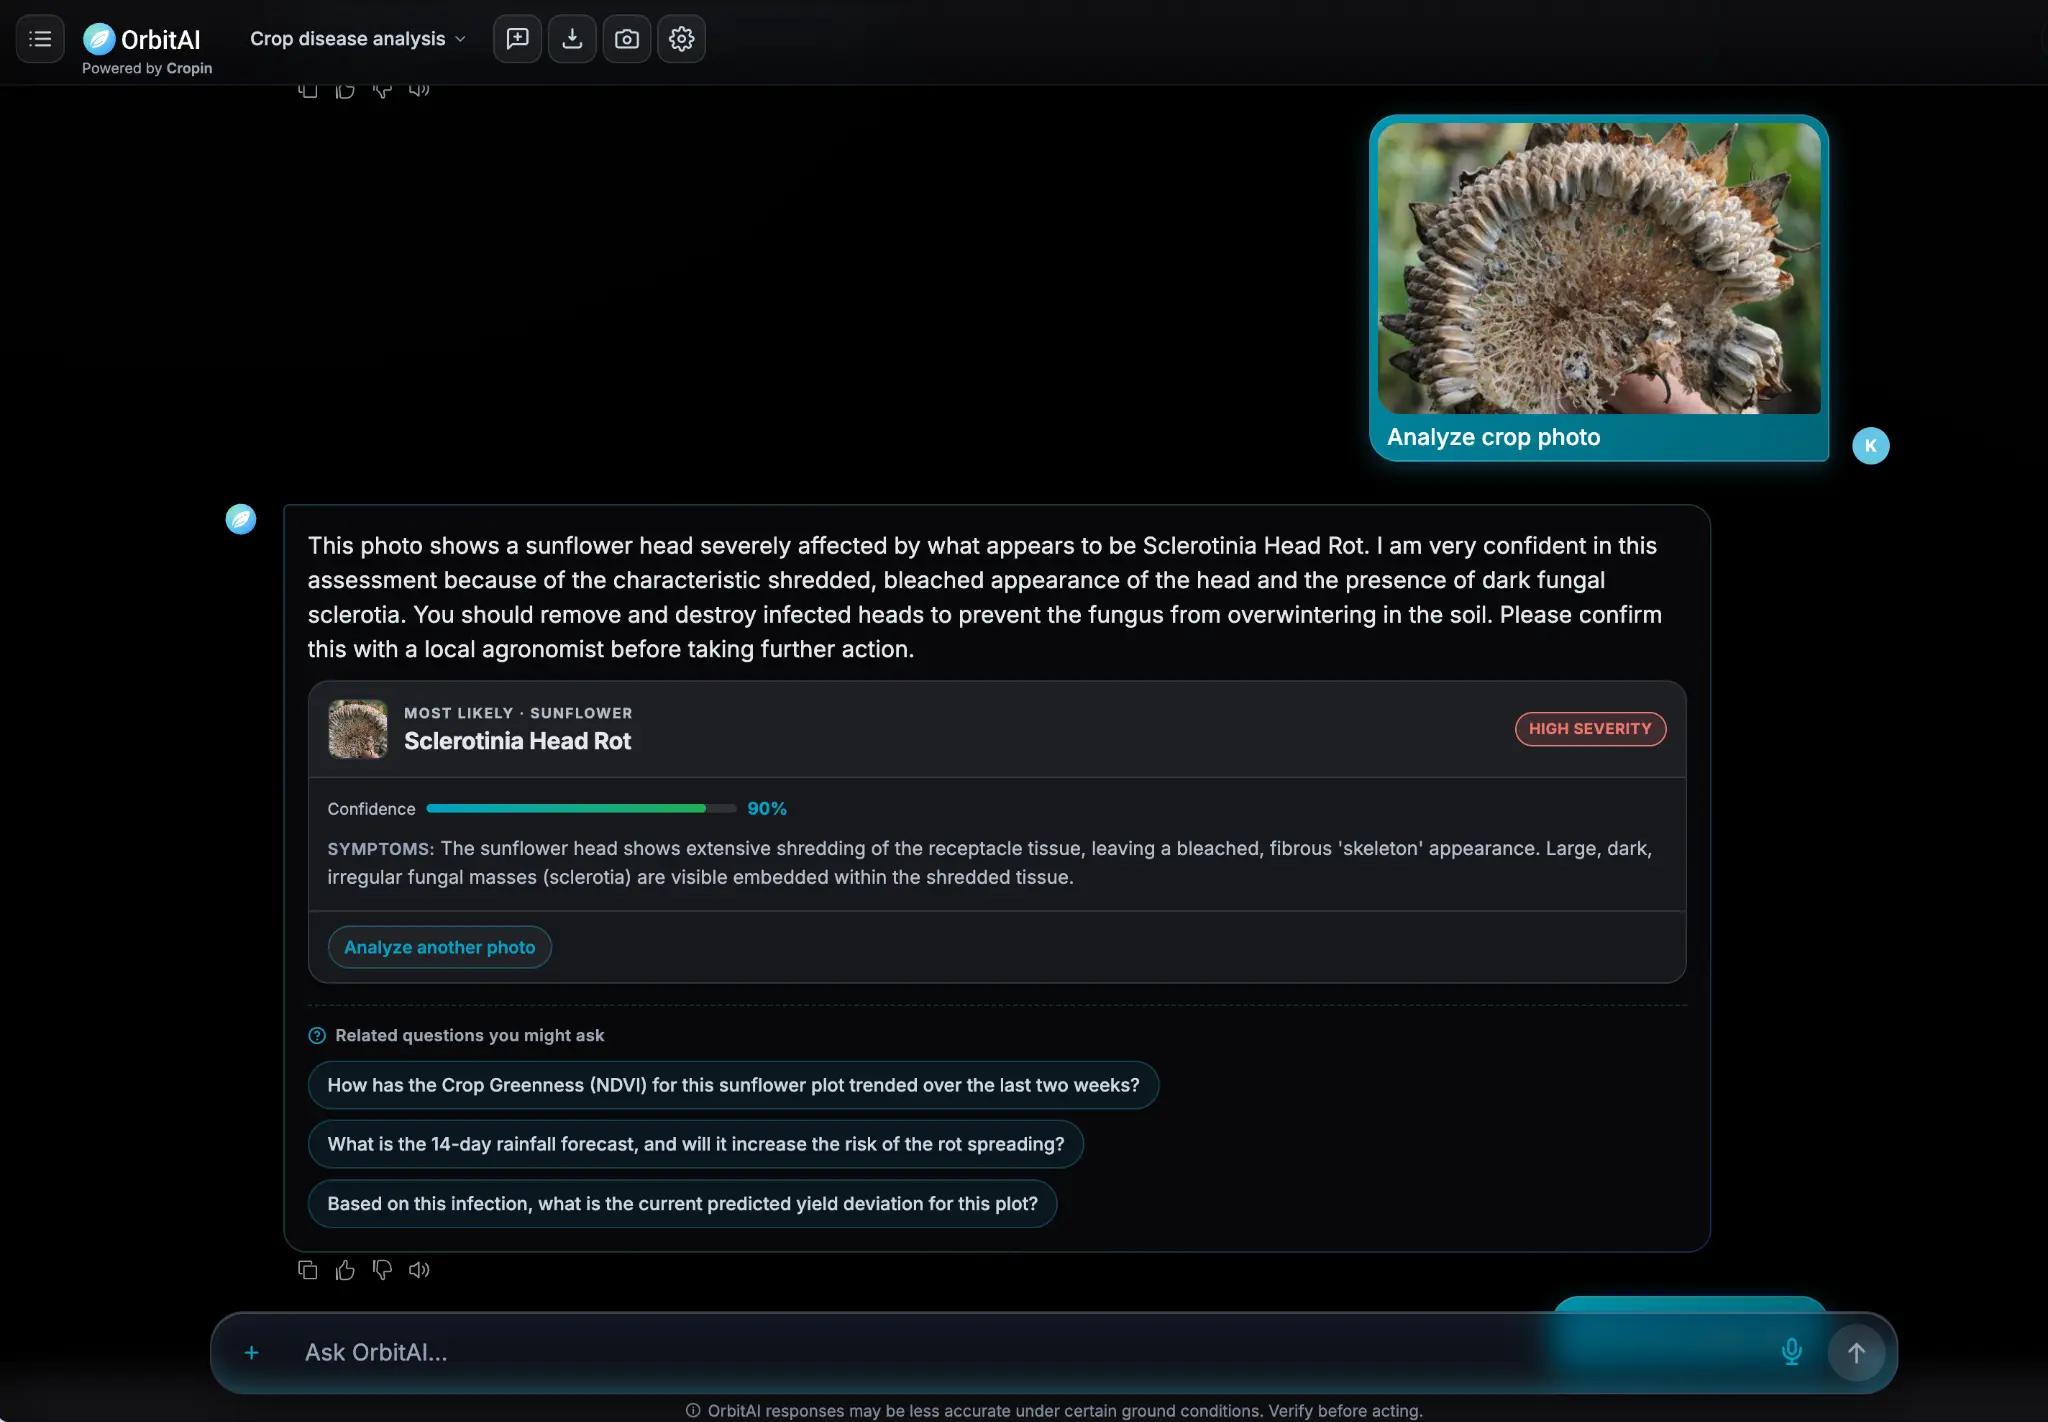Open the uploaded sunflower crop photo
Screen dimensions: 2048x1422
[x=1599, y=268]
